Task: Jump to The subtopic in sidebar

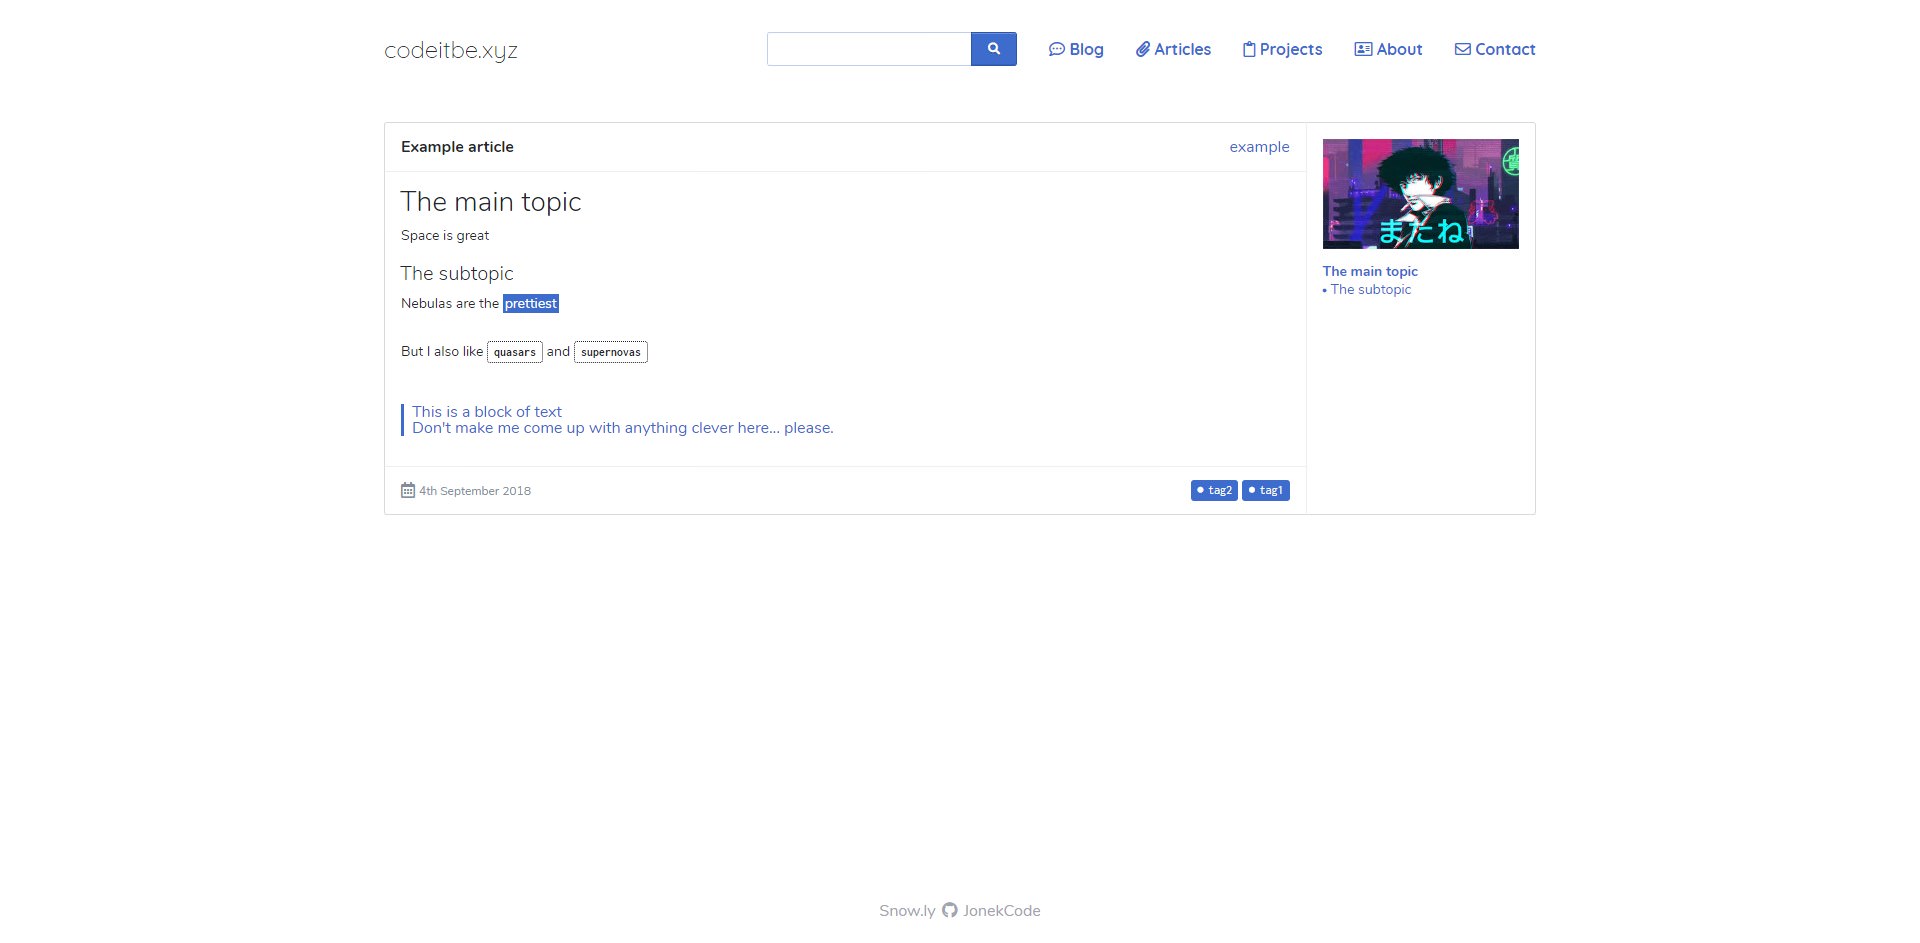Action: [x=1370, y=289]
